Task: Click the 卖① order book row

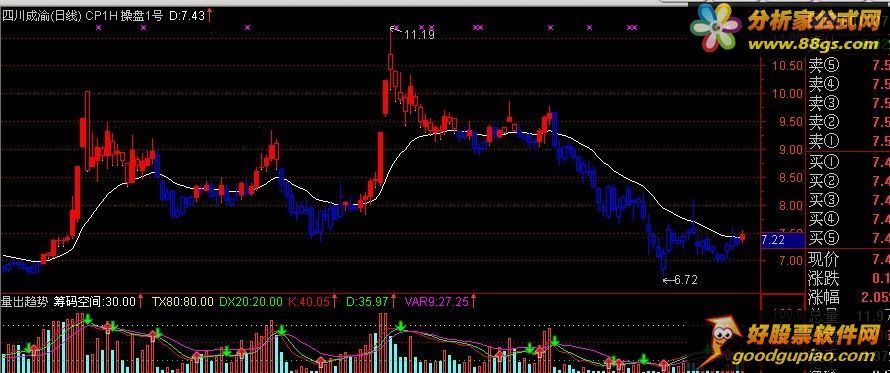Action: pyautogui.click(x=849, y=140)
